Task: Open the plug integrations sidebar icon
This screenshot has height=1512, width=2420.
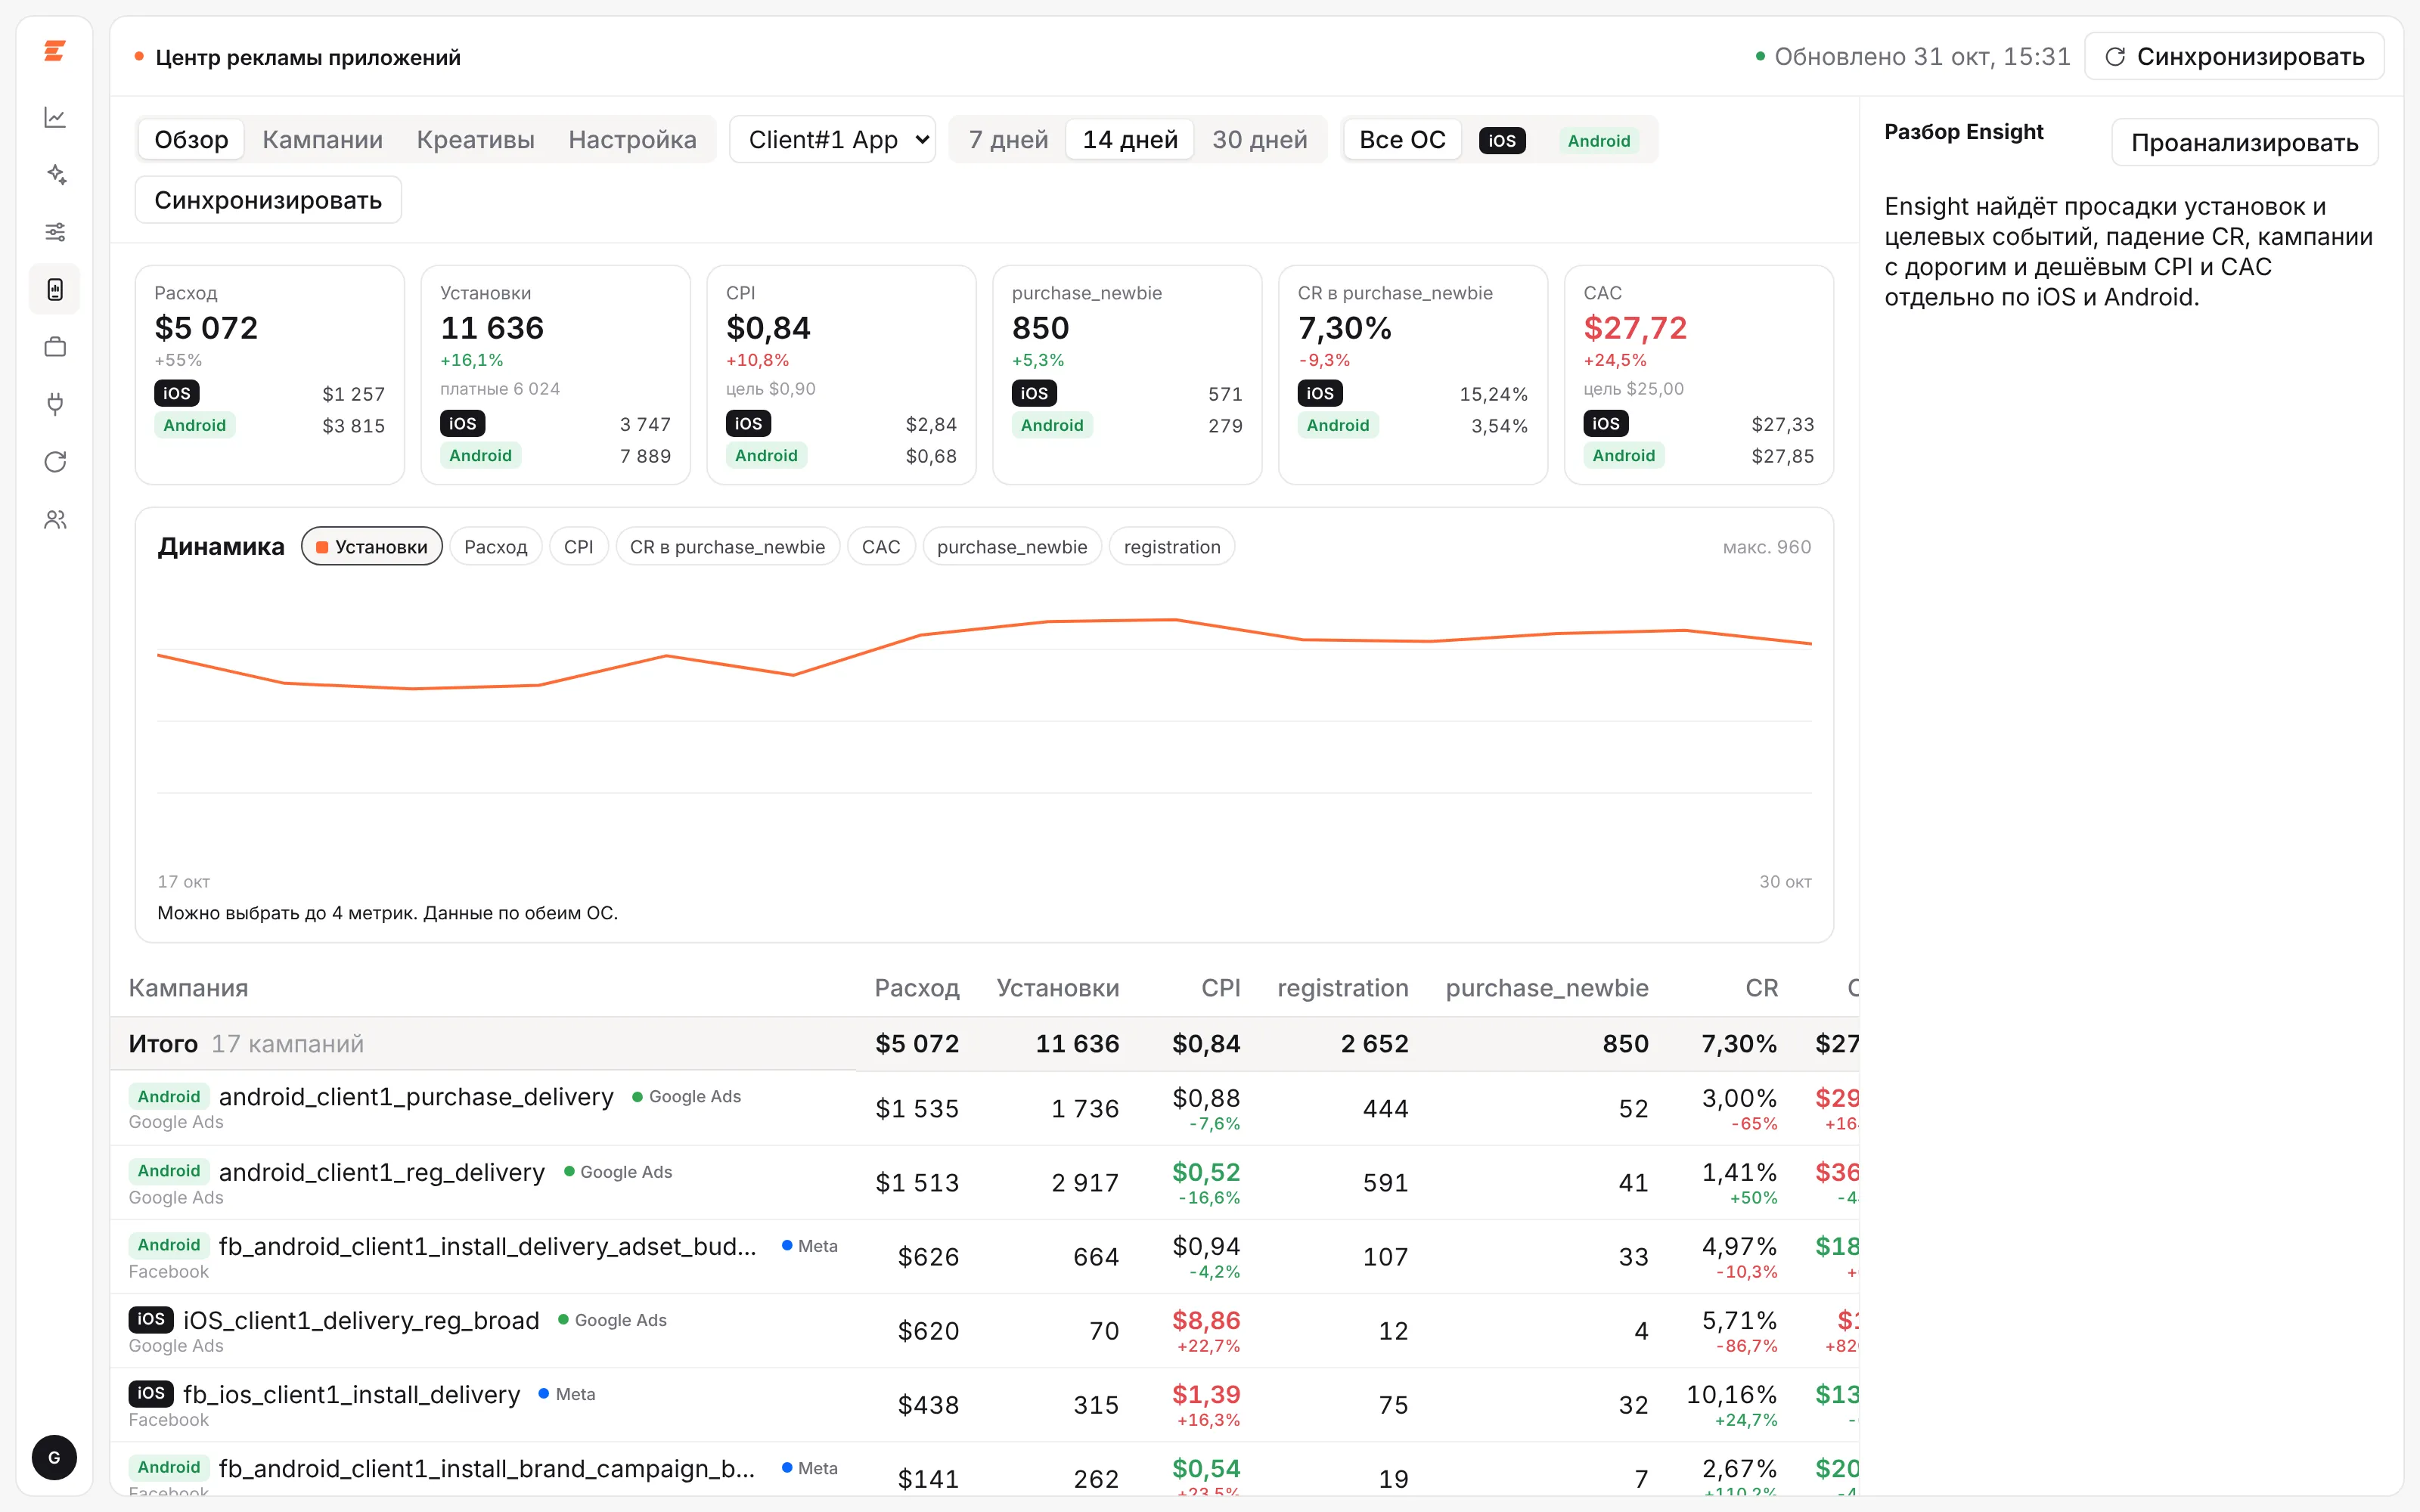Action: pyautogui.click(x=55, y=404)
